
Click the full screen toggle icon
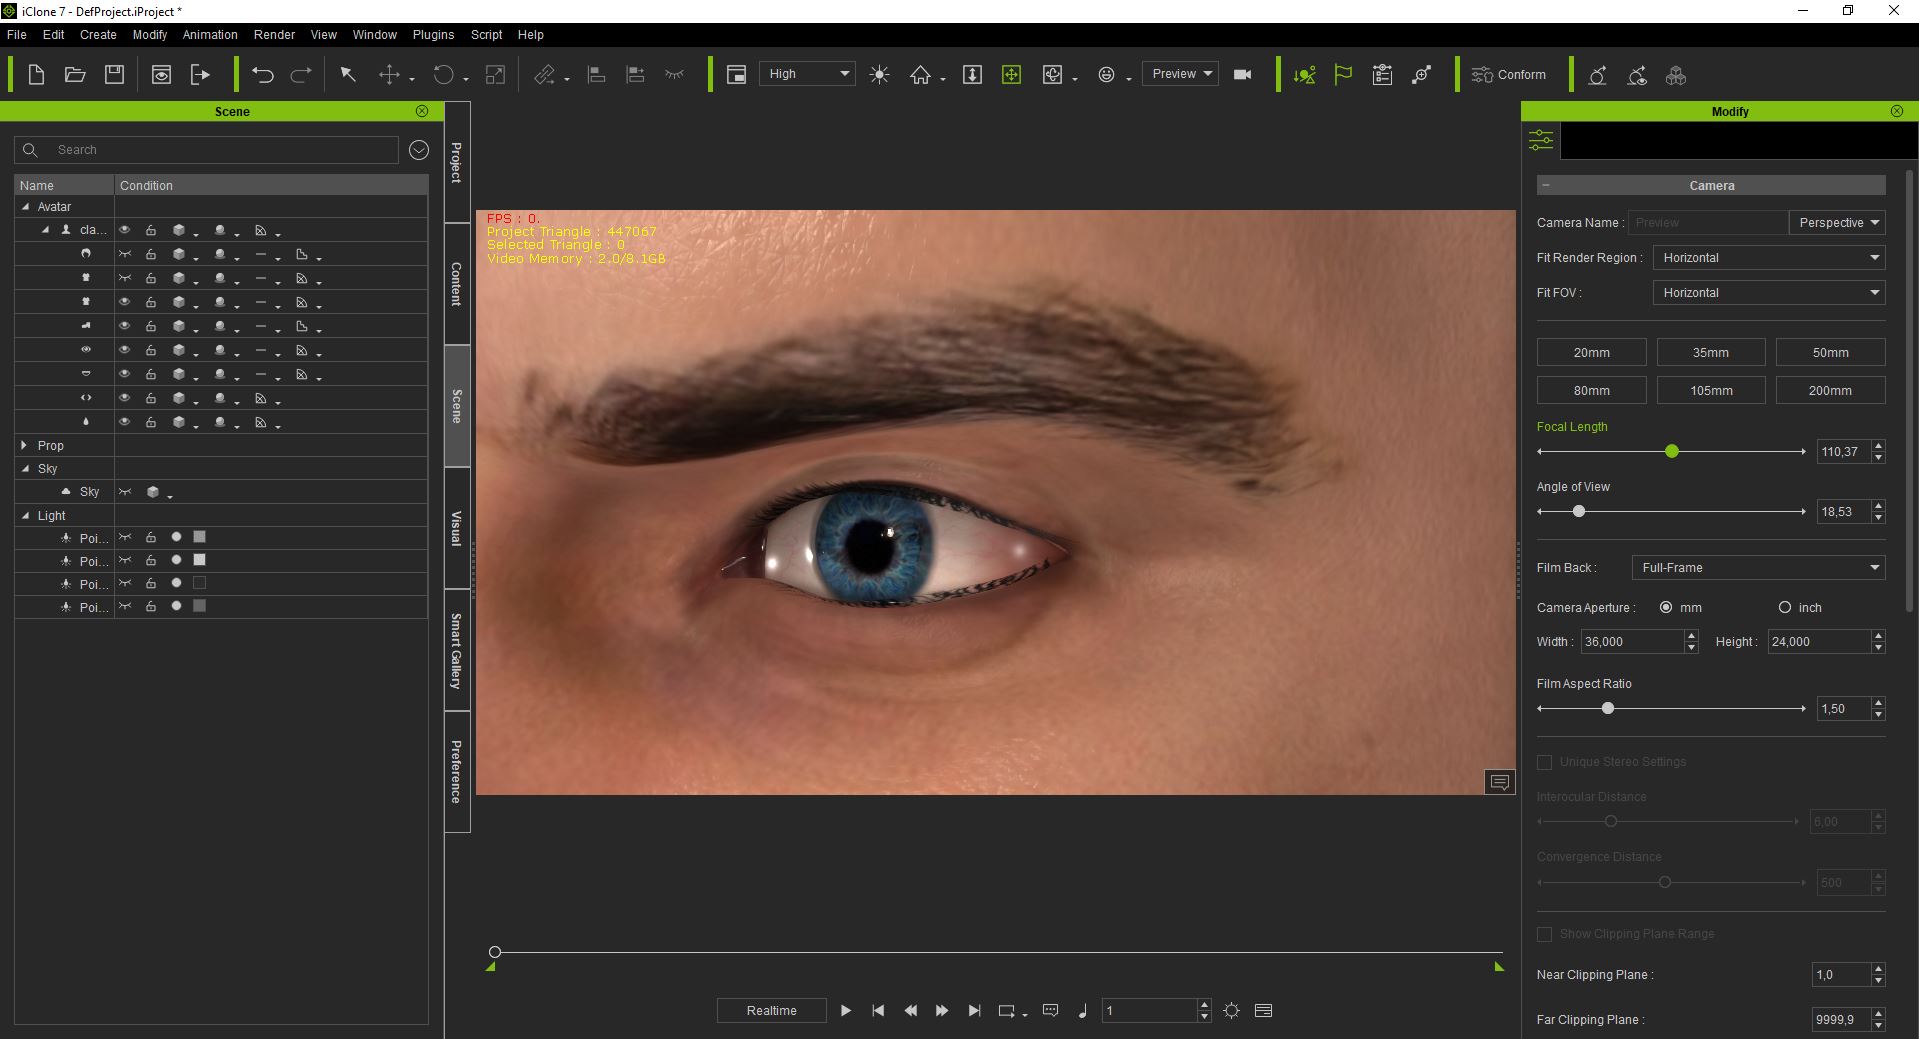tap(736, 75)
